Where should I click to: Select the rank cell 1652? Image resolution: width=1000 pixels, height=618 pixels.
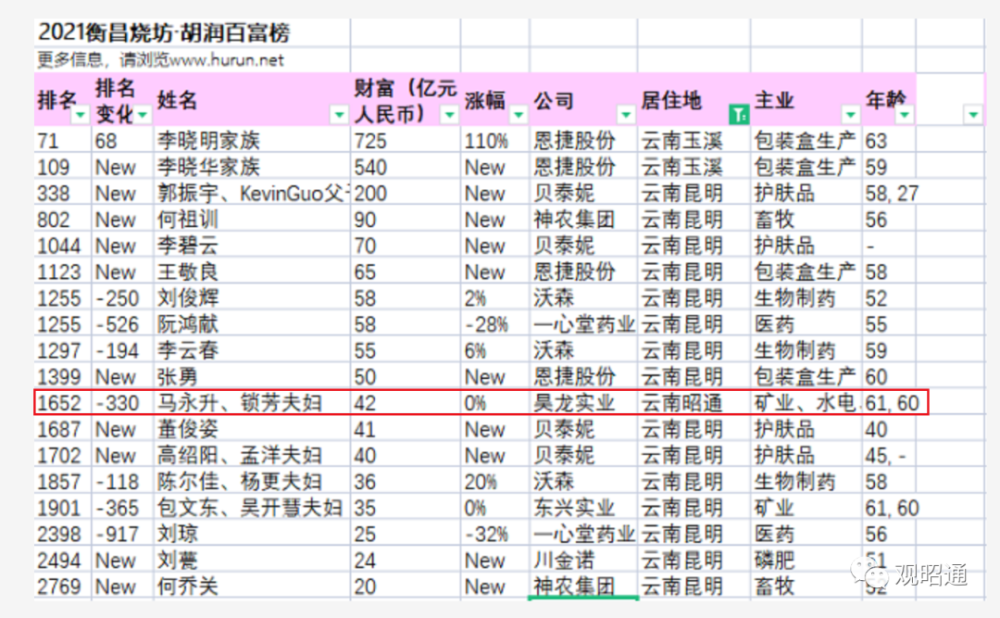click(62, 402)
